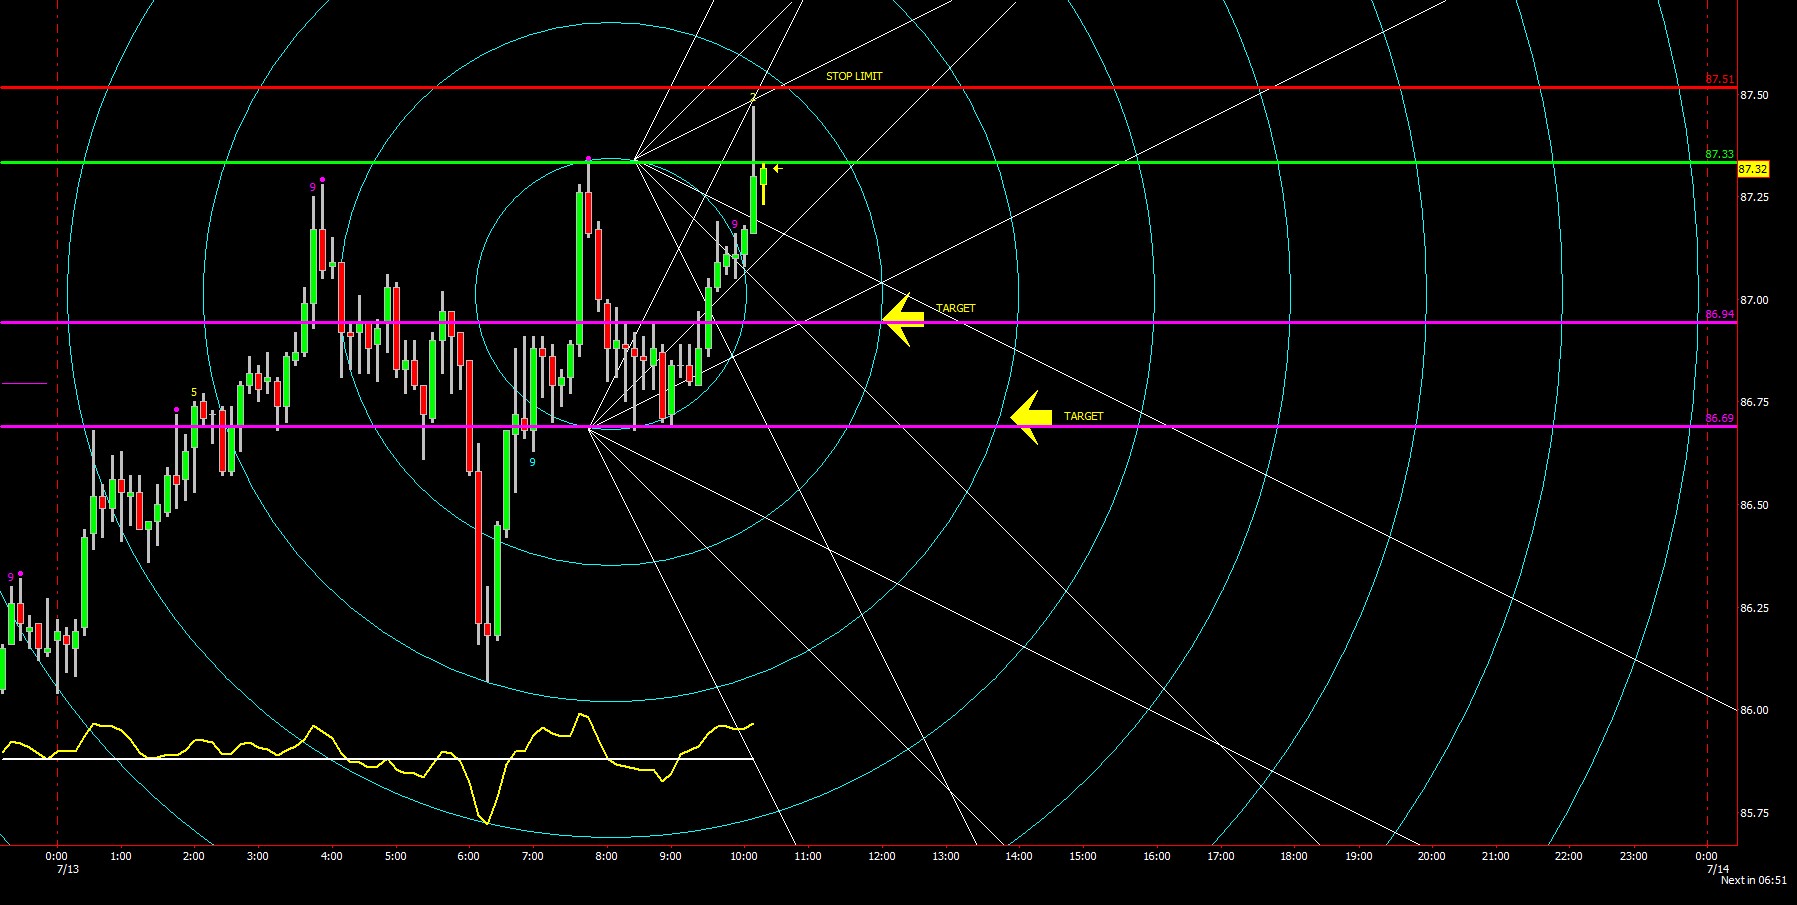Select the yellow arrow beside the 86.69 TARGET label
Viewport: 1797px width, 905px height.
coord(1031,417)
